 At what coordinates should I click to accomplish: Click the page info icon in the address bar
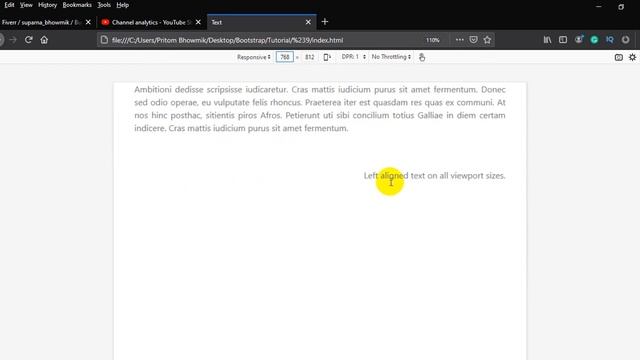pos(104,40)
